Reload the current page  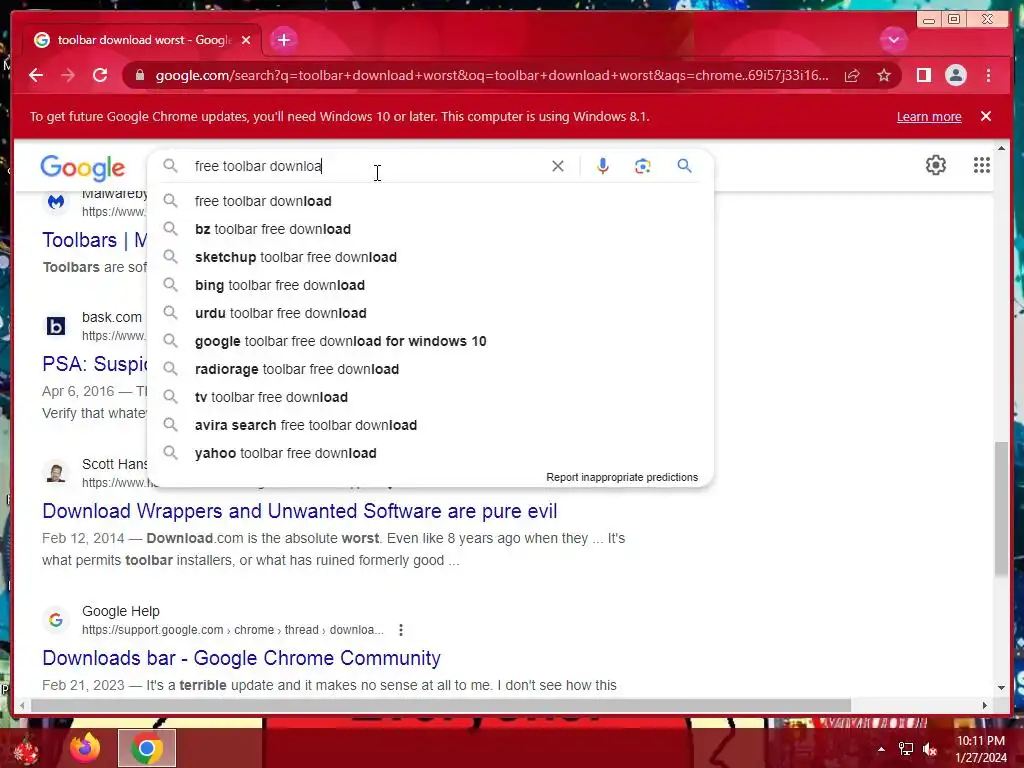[x=100, y=75]
